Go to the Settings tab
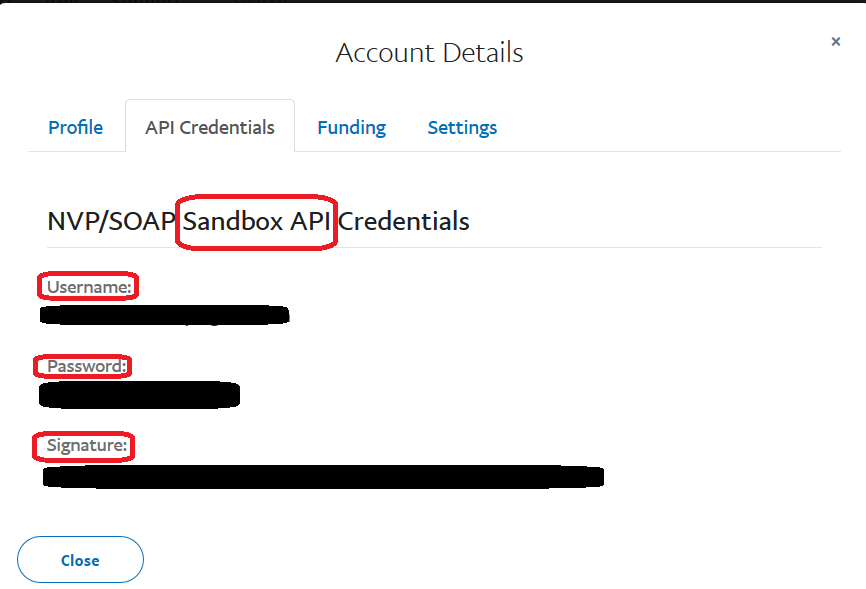This screenshot has height=589, width=866. (x=462, y=127)
